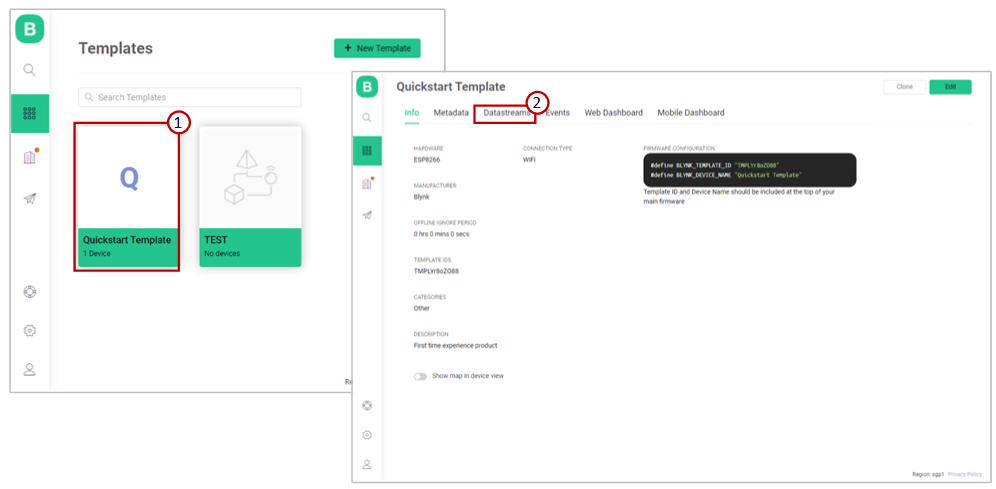Open organization building icon in Quickstart Template sidebar
The height and width of the screenshot is (489, 996).
tap(367, 183)
